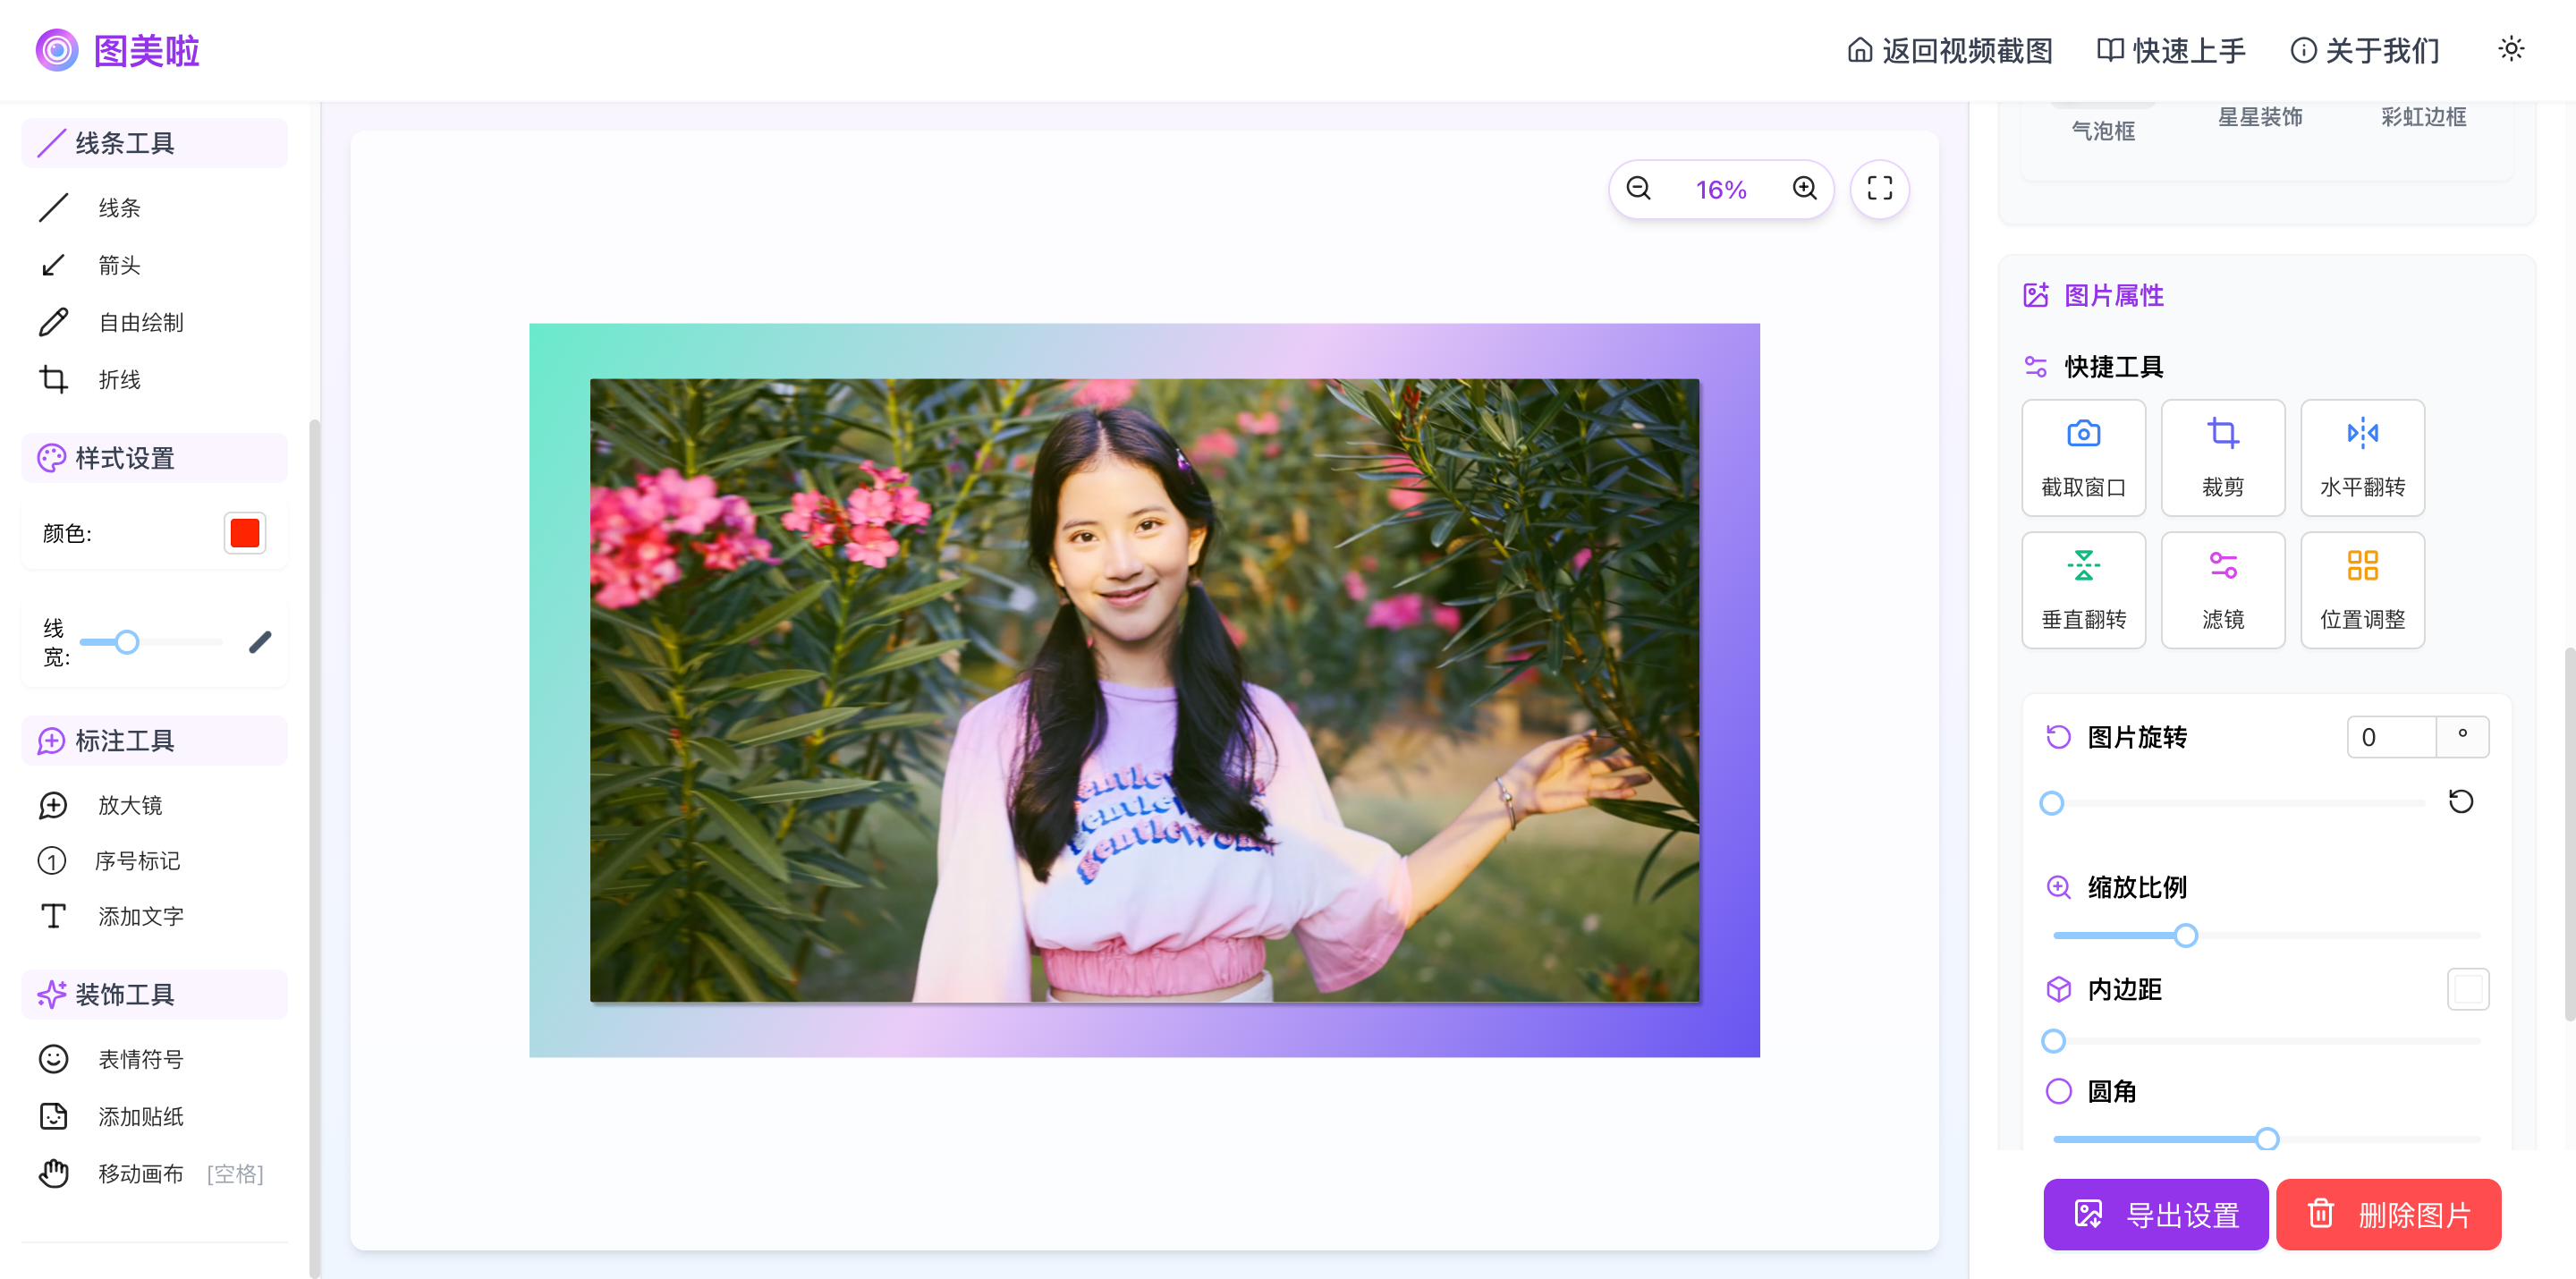Open the 滤镜 filter tool
This screenshot has width=2576, height=1279.
(x=2222, y=589)
